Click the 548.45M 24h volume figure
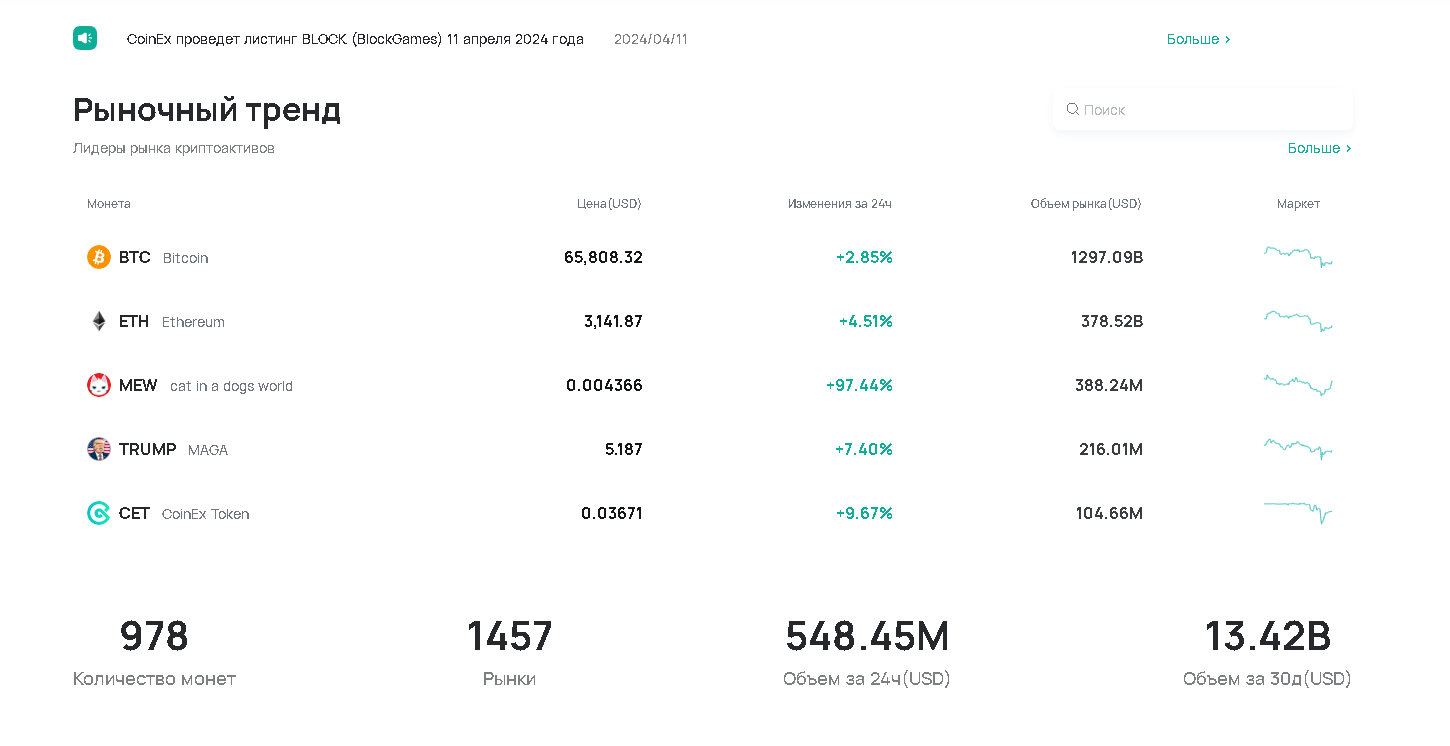The width and height of the screenshot is (1450, 746). pyautogui.click(x=867, y=636)
